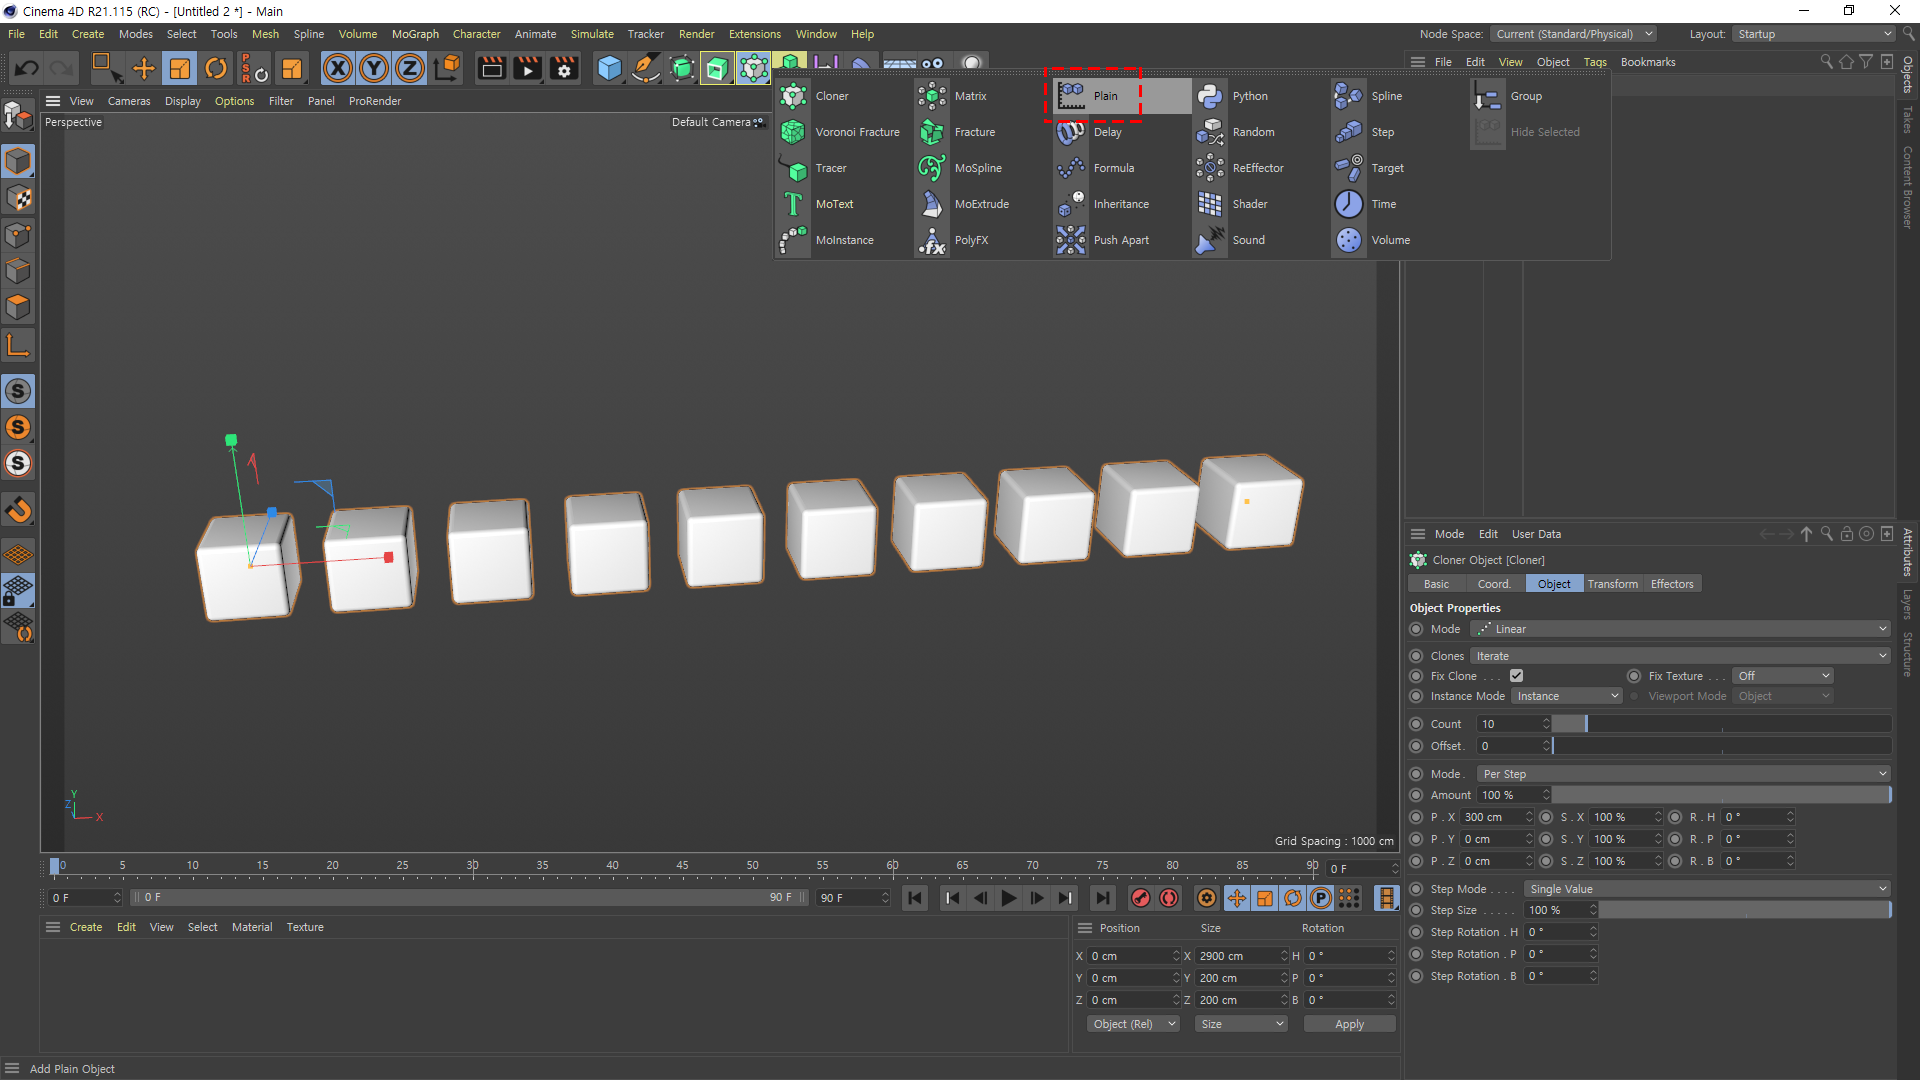Toggle the Count animation radio dot
This screenshot has width=1920, height=1080.
point(1416,724)
